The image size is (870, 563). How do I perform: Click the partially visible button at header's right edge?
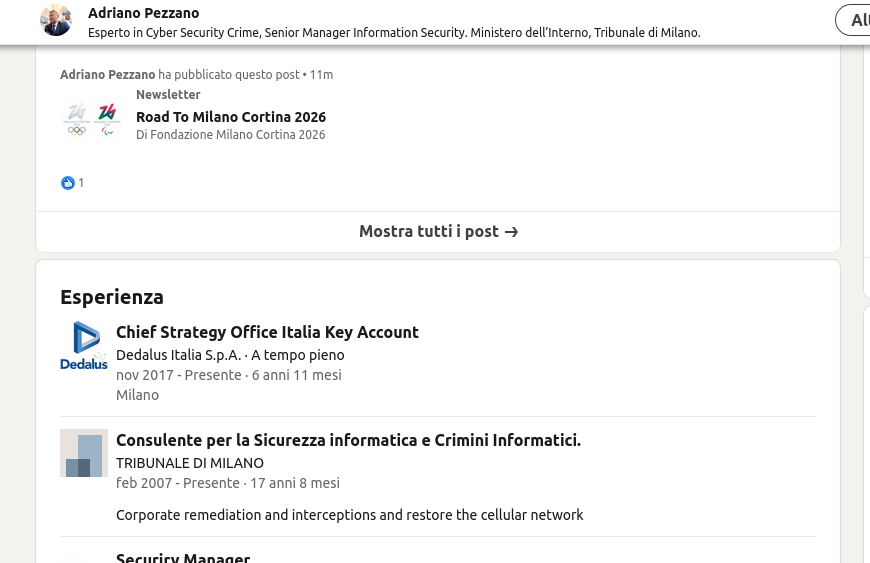coord(855,20)
